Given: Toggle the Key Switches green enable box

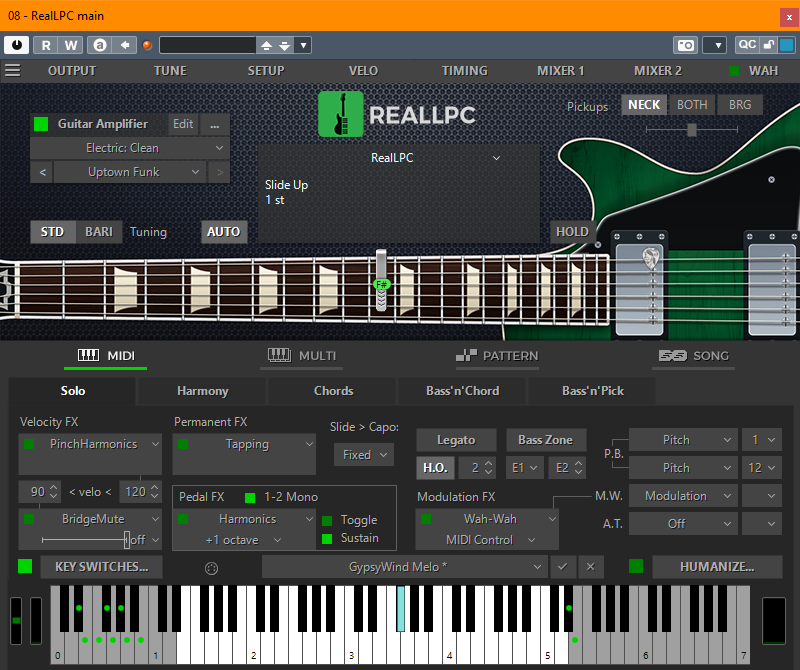Looking at the screenshot, I should (25, 566).
